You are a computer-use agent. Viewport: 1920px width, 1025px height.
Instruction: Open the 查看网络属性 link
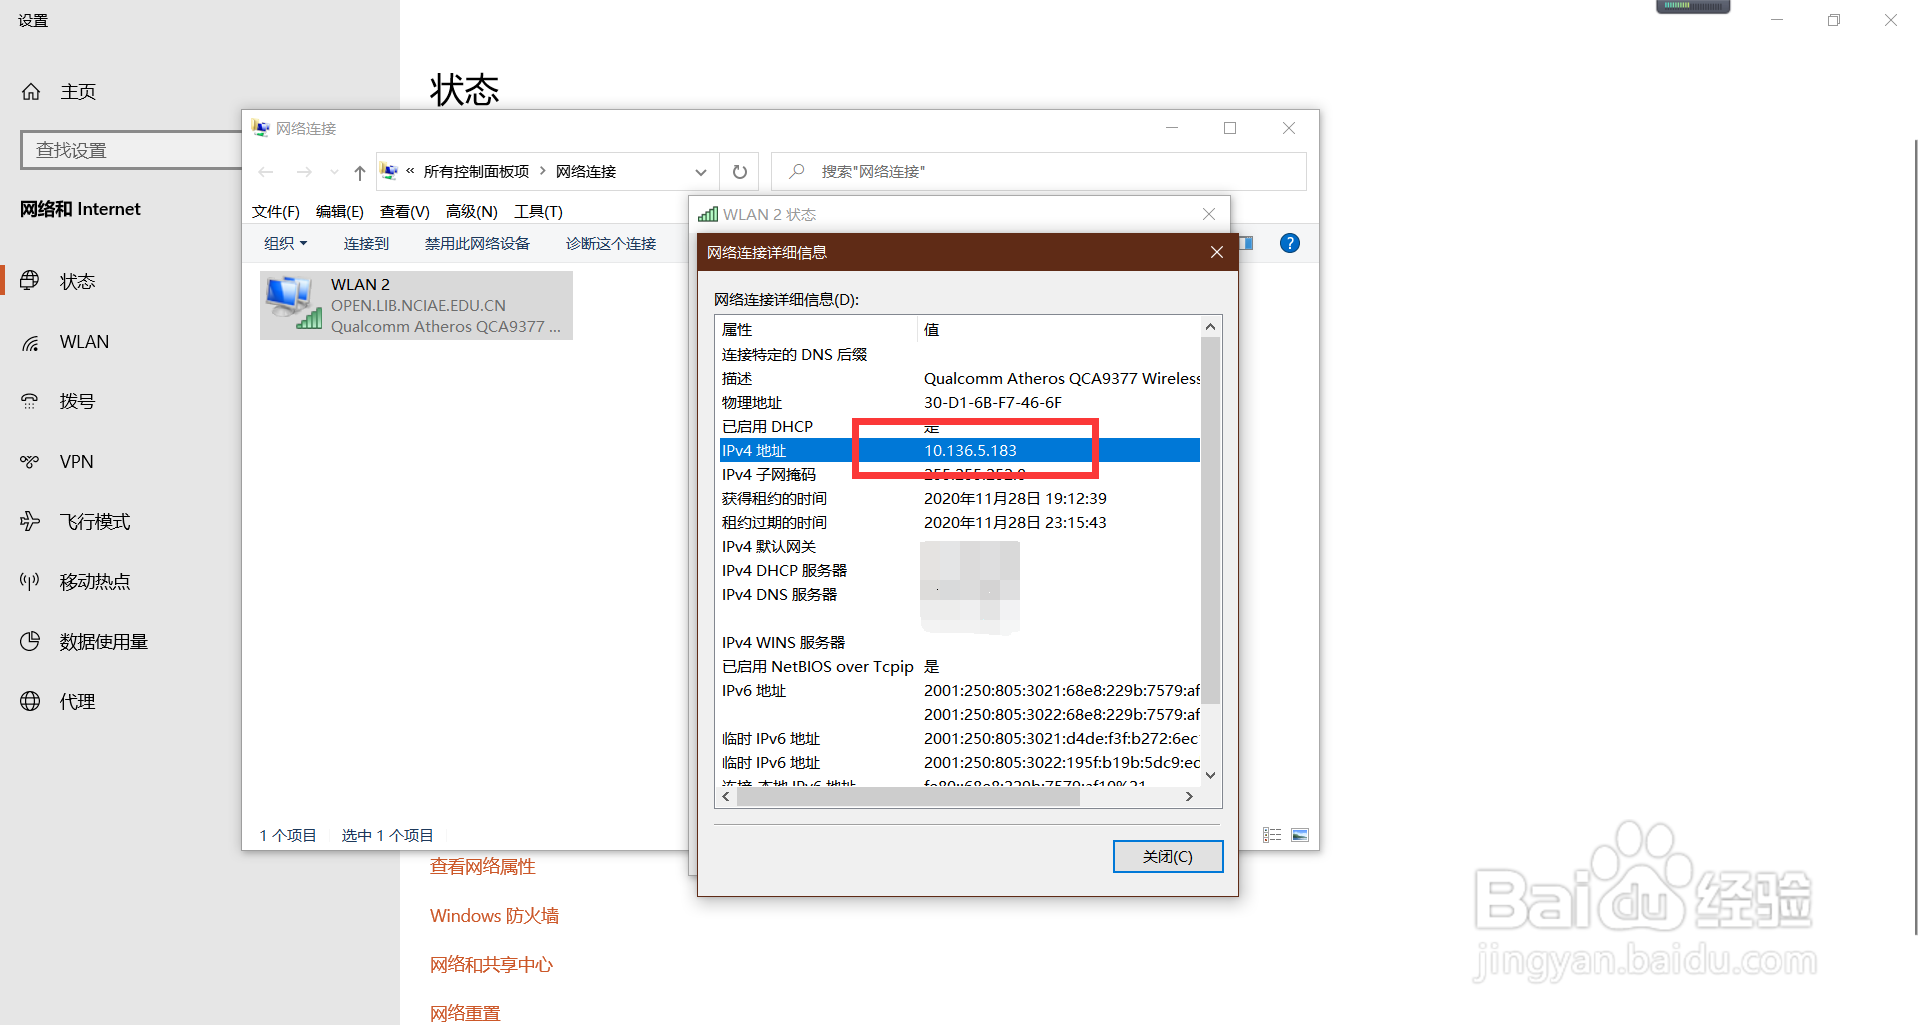[483, 867]
